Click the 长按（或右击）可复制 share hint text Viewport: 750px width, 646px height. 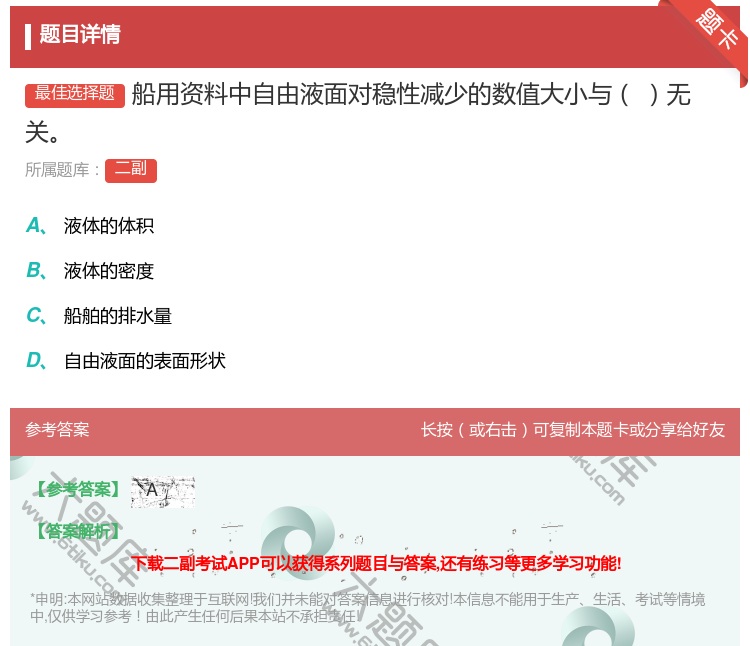coord(573,430)
